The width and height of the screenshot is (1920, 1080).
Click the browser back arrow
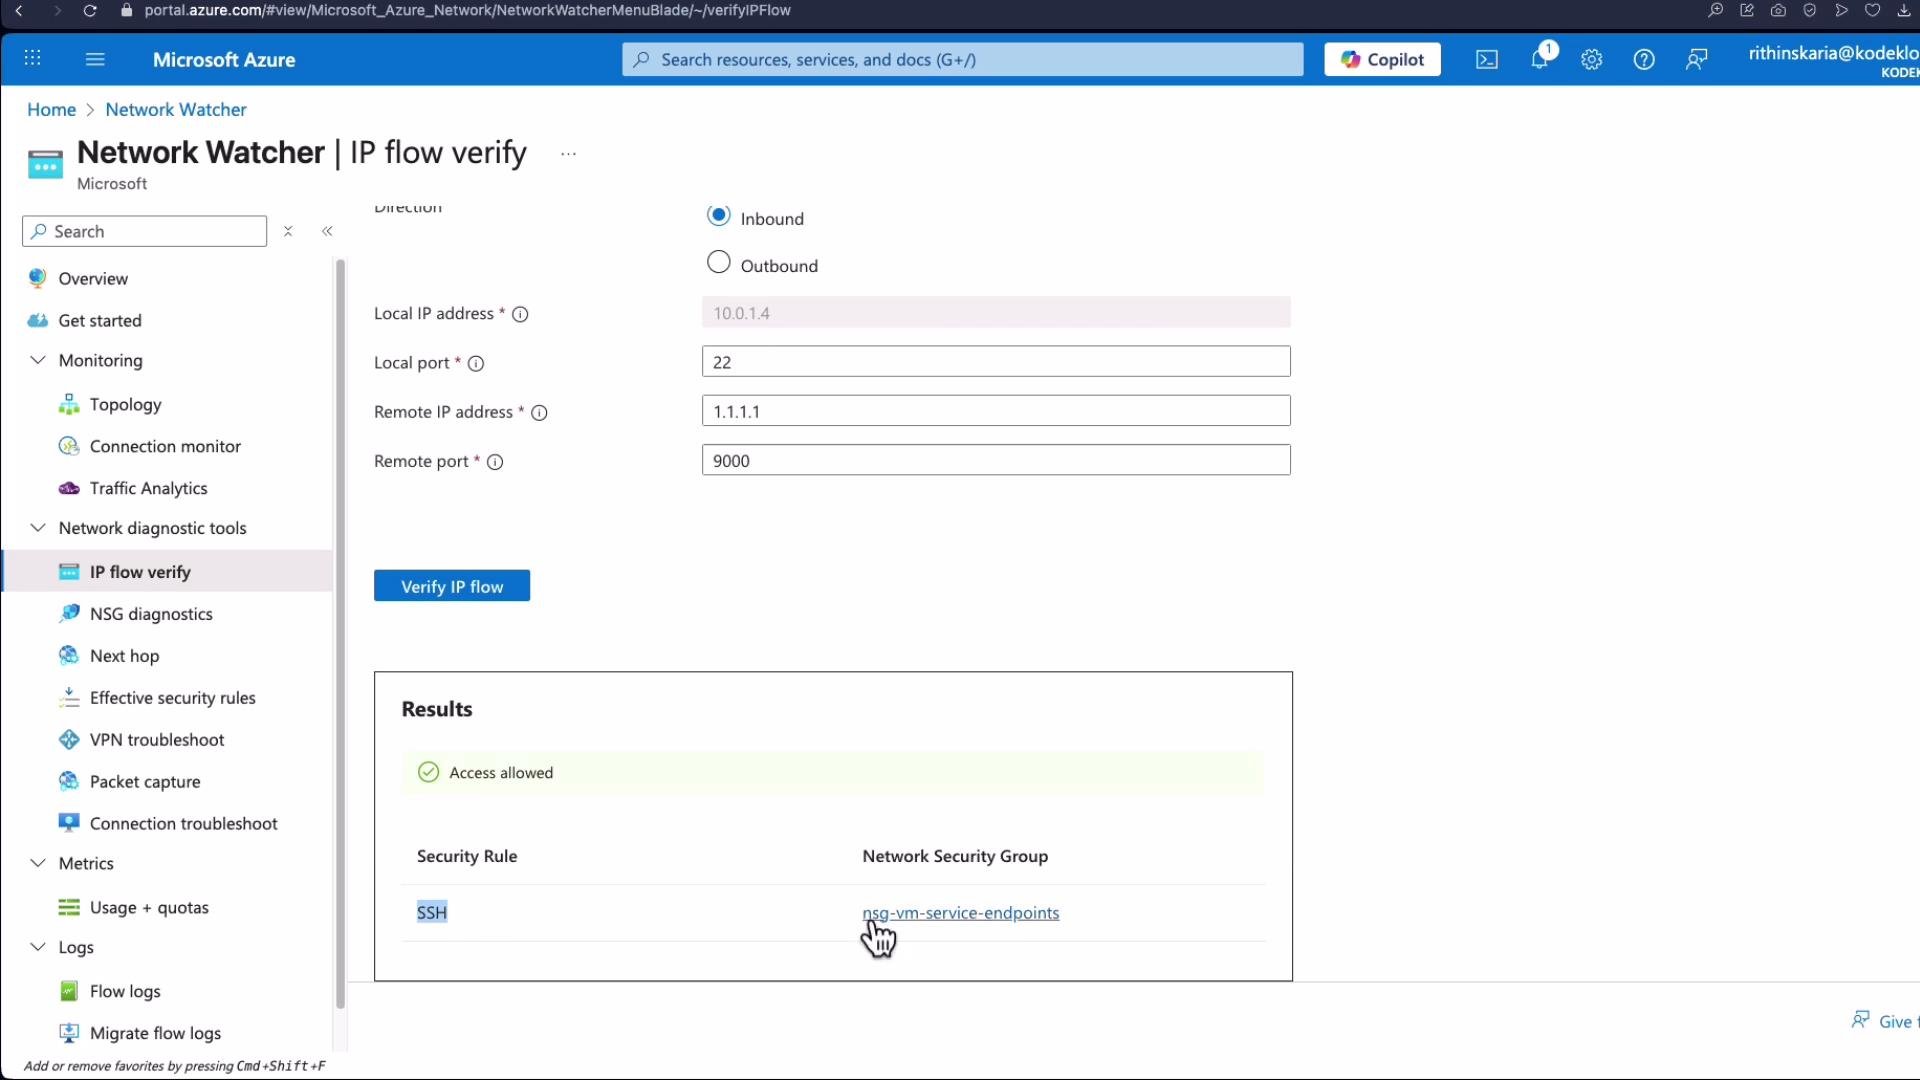(x=19, y=10)
